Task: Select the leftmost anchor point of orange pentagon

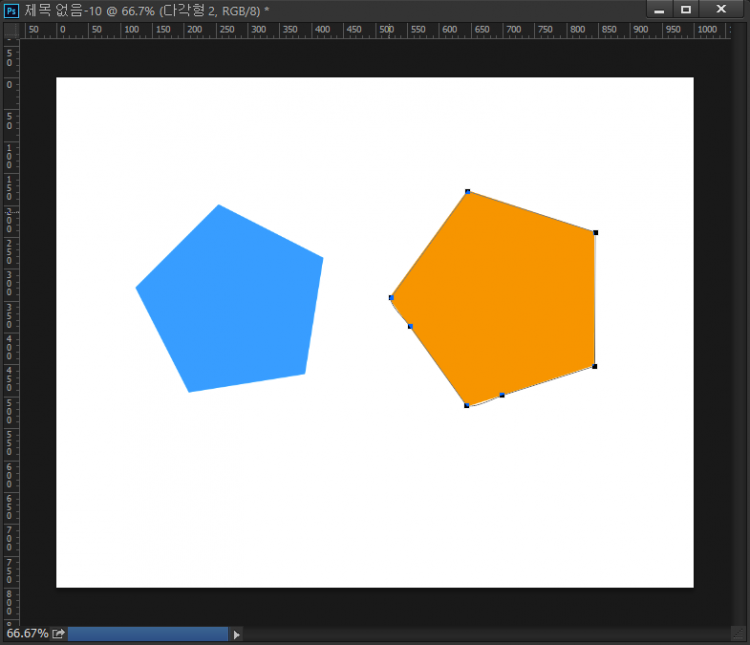Action: (391, 298)
